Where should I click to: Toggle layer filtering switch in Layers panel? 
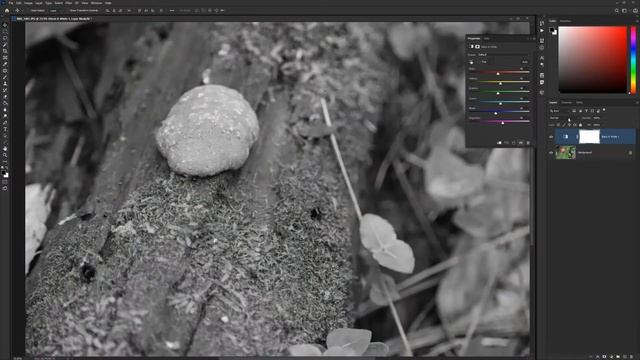pyautogui.click(x=604, y=110)
